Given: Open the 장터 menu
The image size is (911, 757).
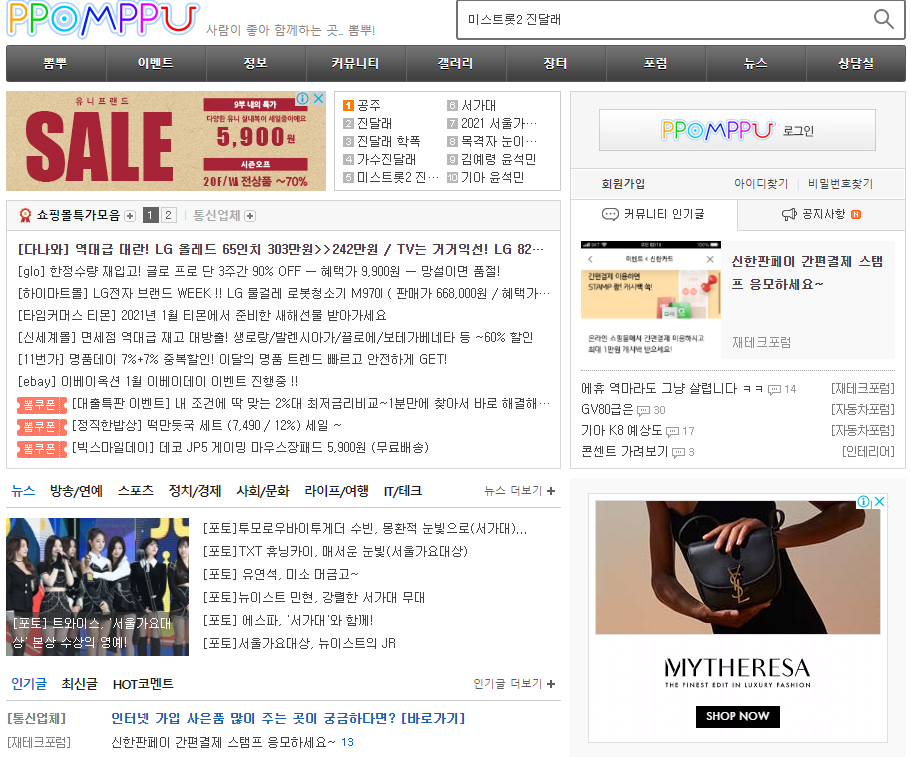Looking at the screenshot, I should (x=555, y=63).
